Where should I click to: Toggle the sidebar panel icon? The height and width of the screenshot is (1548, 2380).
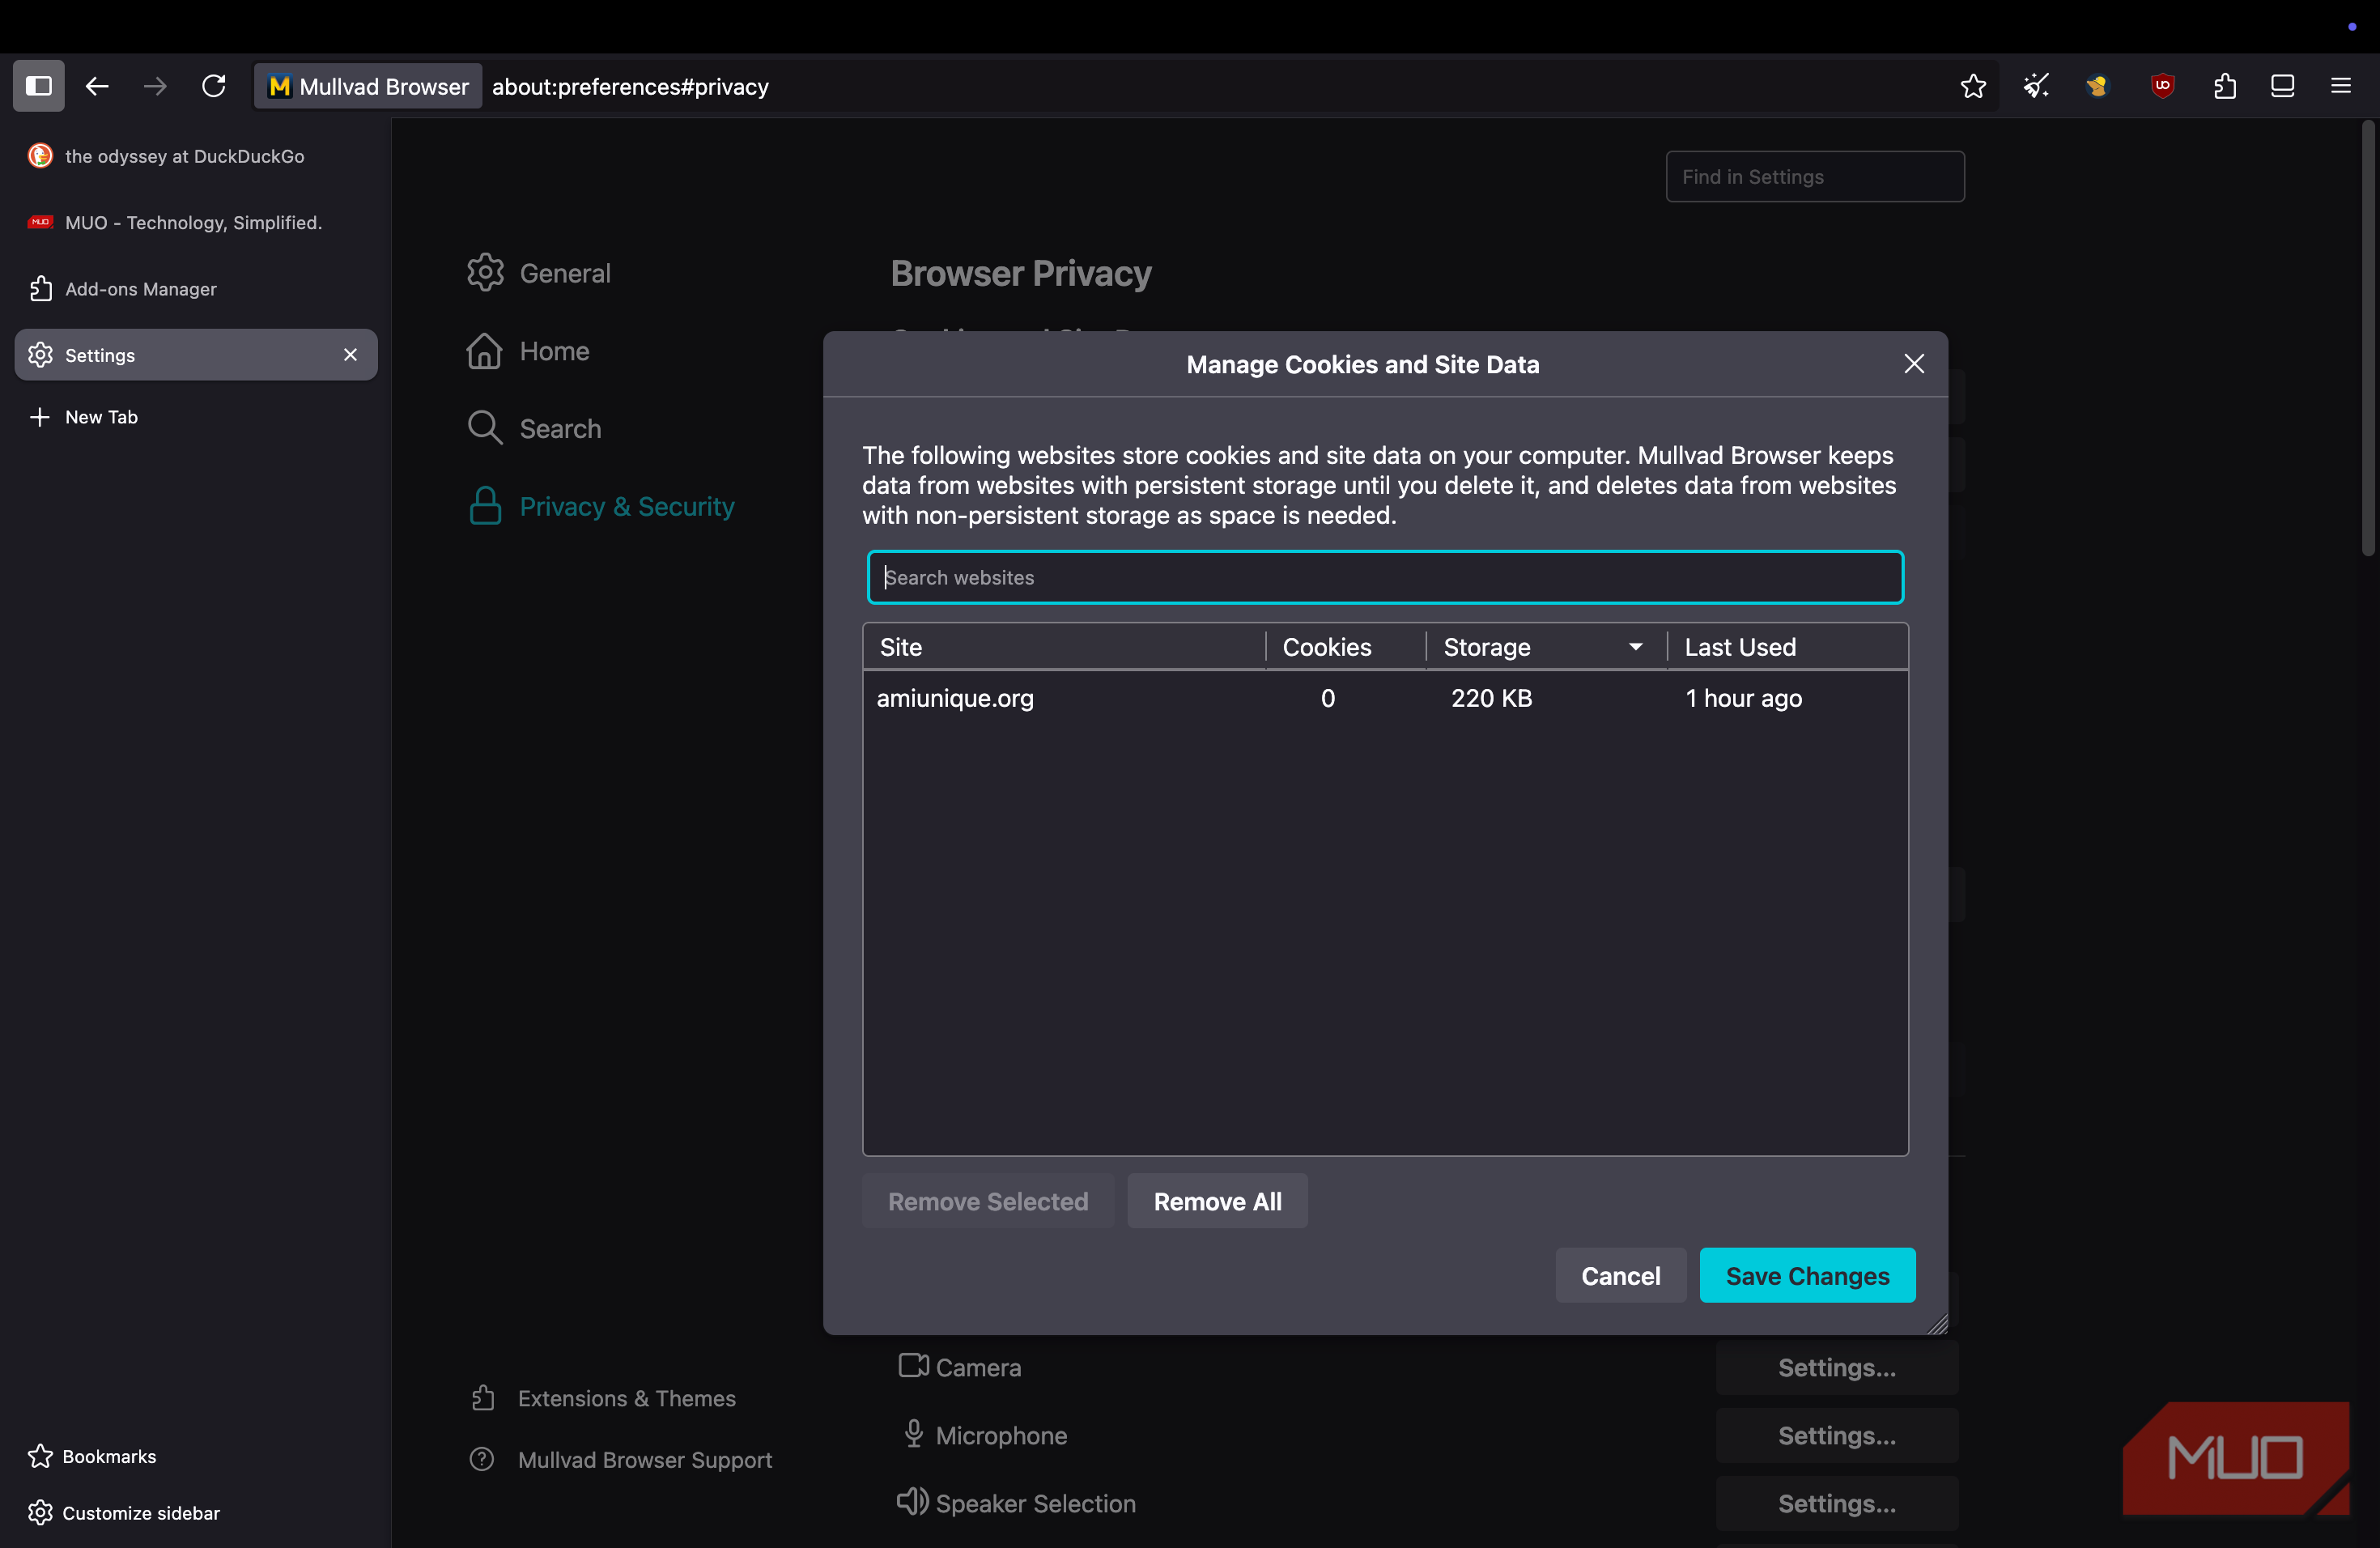click(38, 86)
